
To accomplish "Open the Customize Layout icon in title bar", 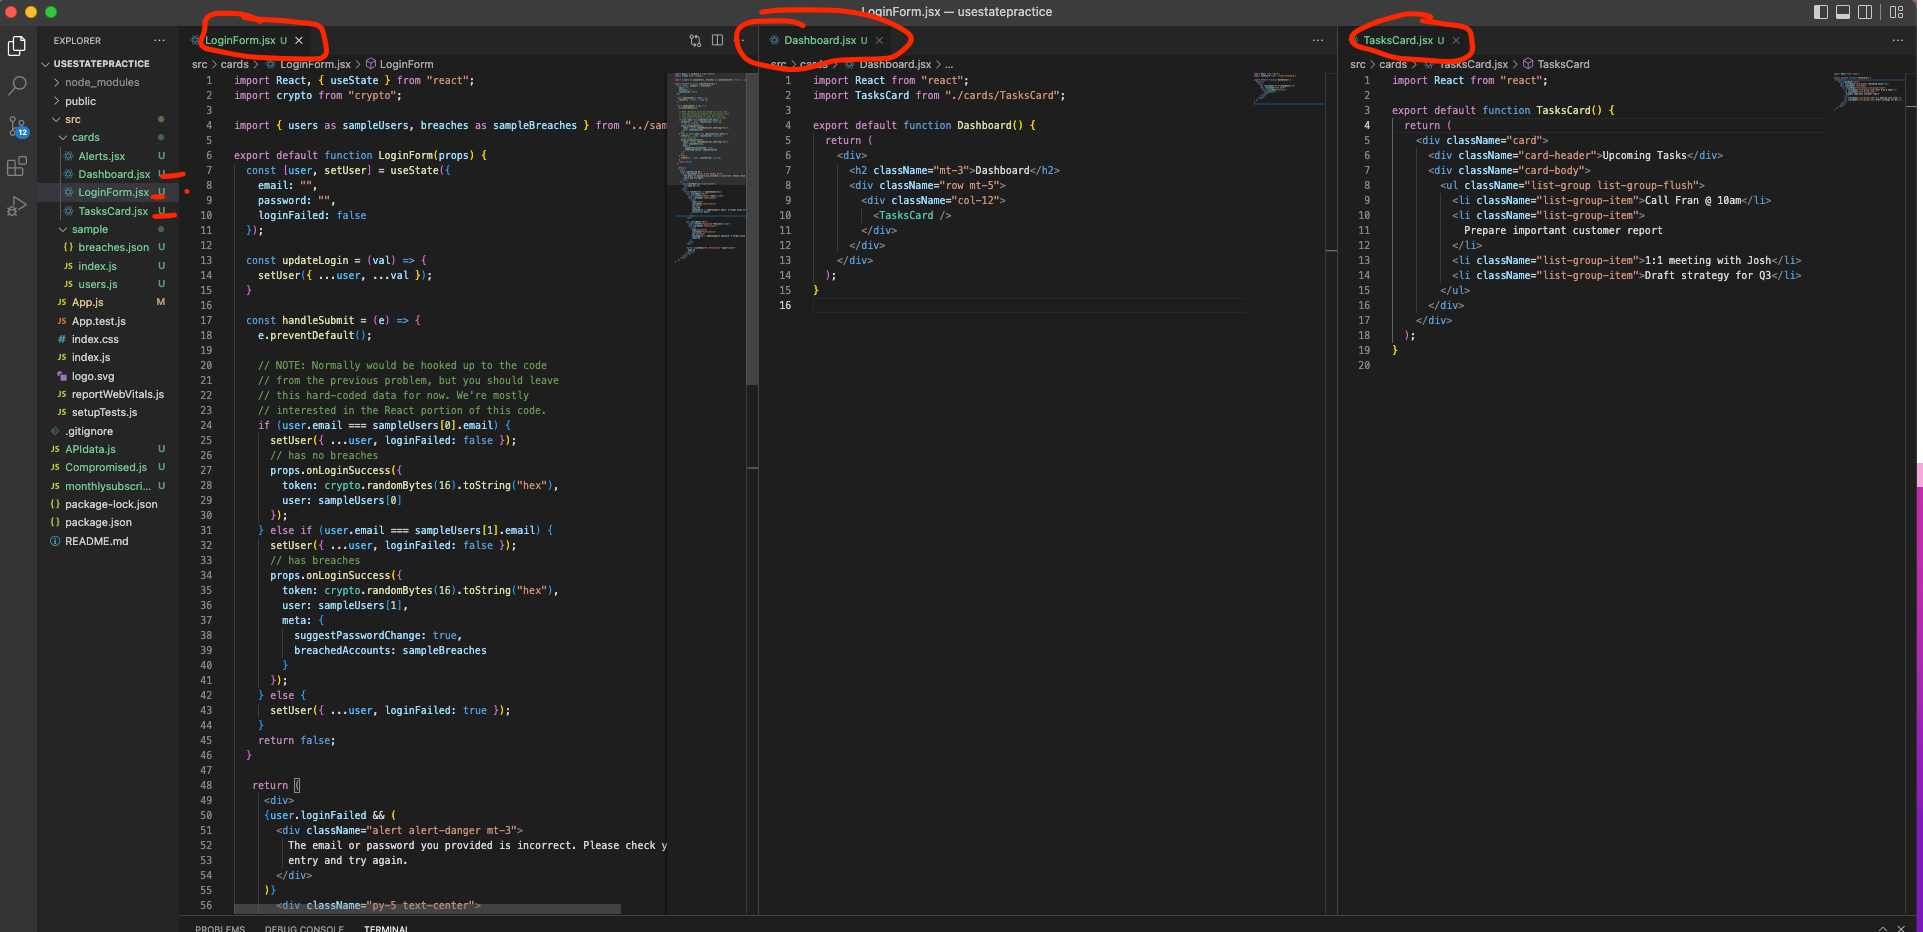I will click(x=1896, y=12).
